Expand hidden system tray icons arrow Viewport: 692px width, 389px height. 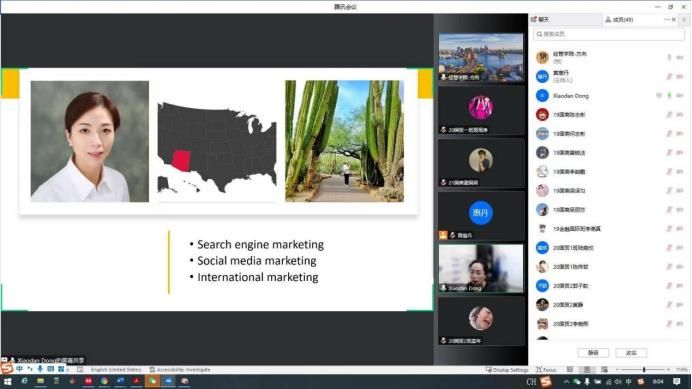(x=566, y=381)
